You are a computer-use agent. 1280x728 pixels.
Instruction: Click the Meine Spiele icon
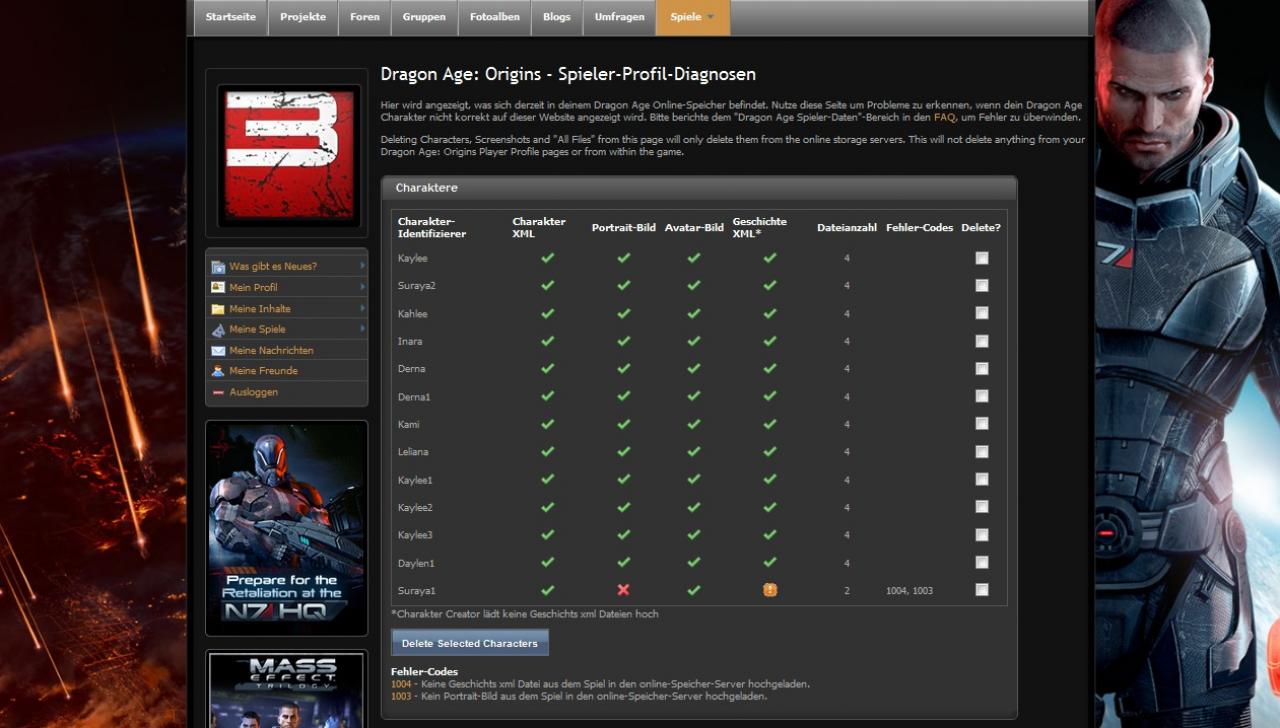[x=218, y=329]
